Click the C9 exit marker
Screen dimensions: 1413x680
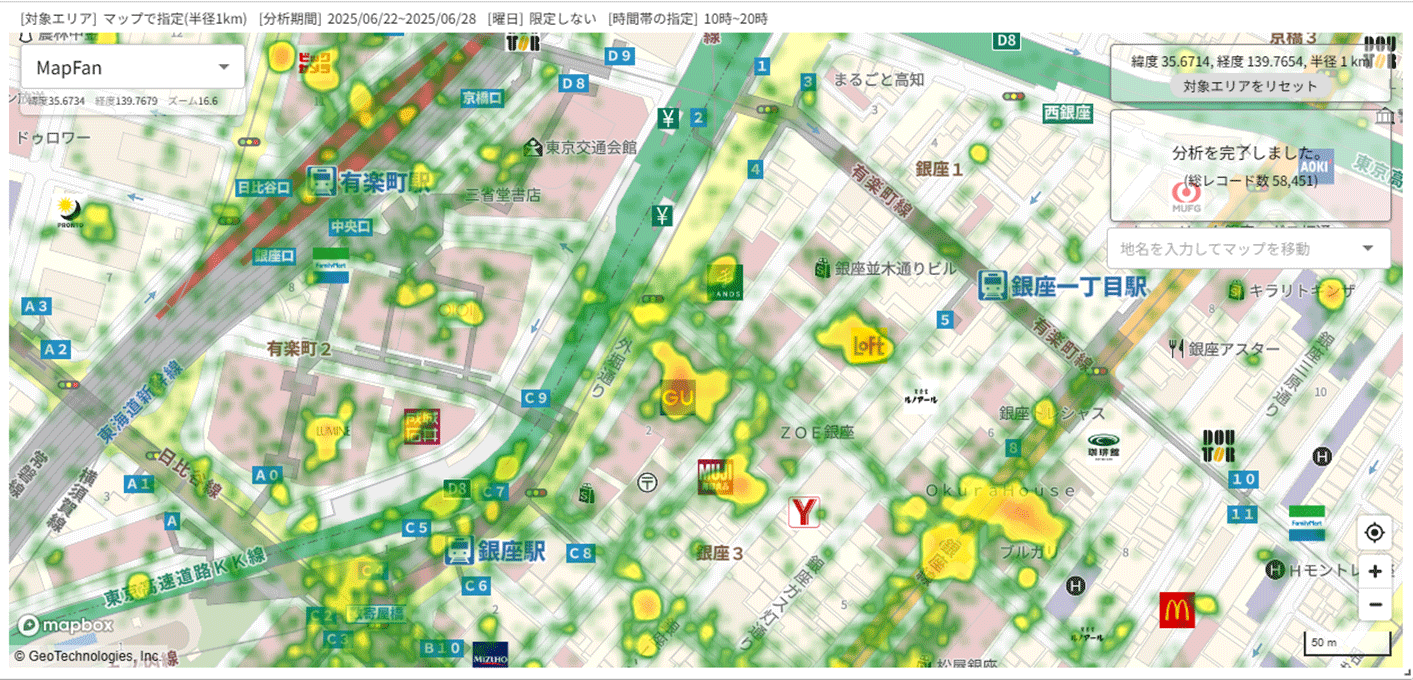click(x=536, y=398)
